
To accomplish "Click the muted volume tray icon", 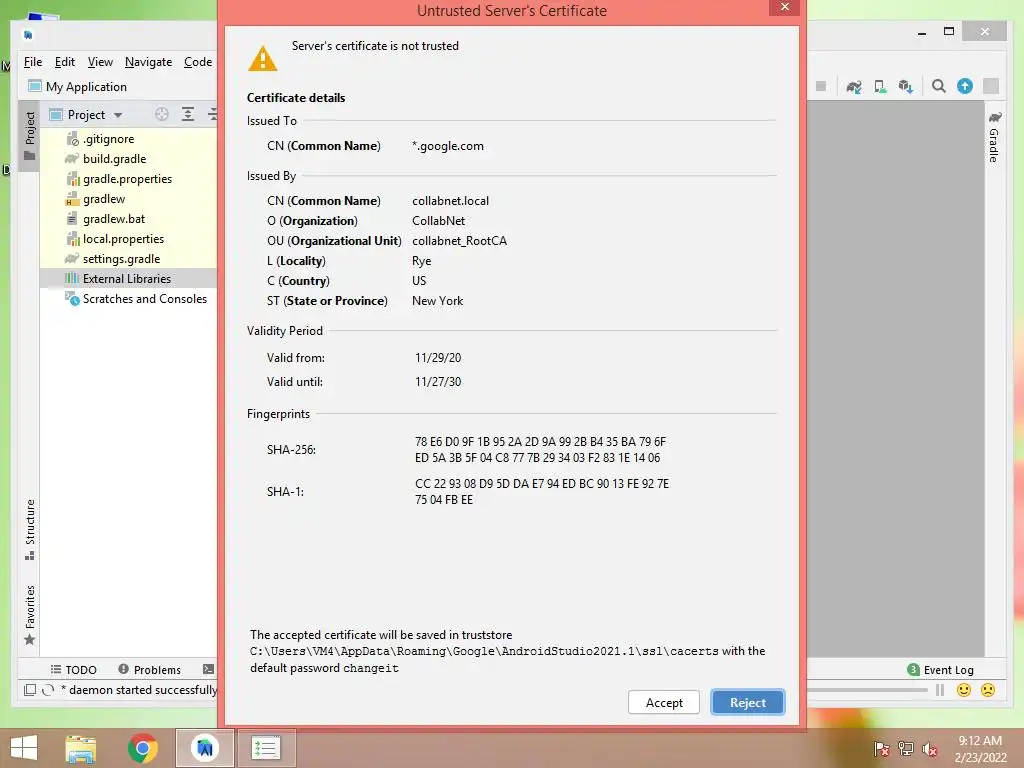I will pyautogui.click(x=930, y=749).
